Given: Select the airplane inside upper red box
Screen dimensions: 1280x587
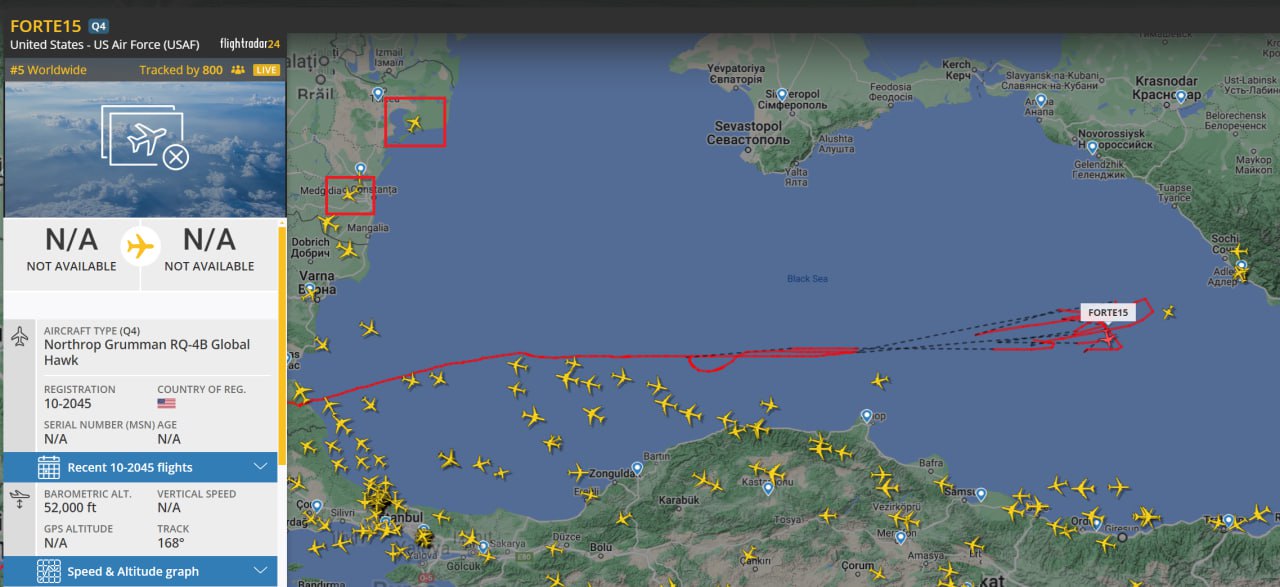Looking at the screenshot, I should coord(413,124).
